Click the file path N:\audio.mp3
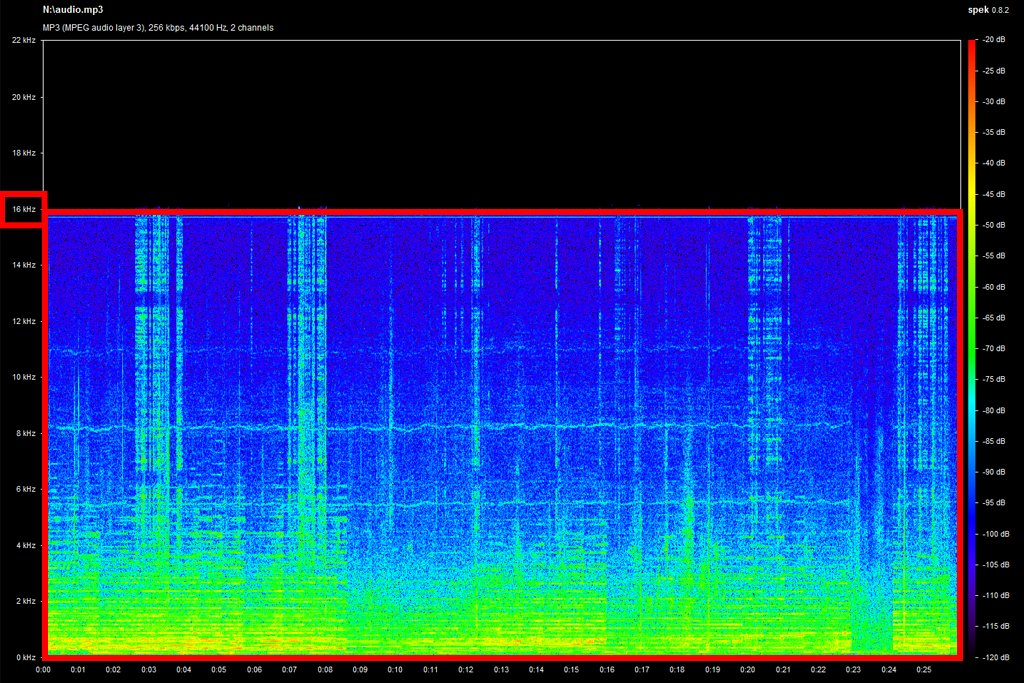 pos(72,10)
